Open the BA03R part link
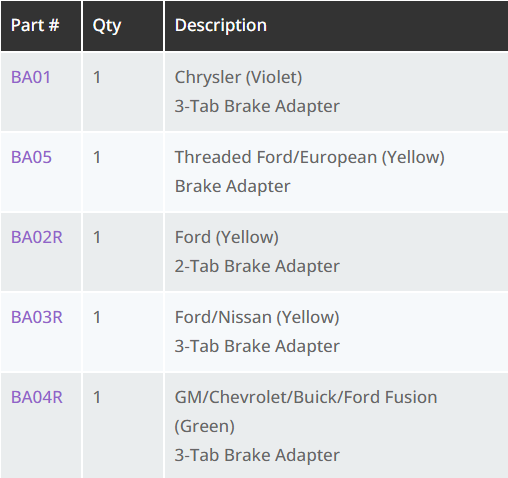Image resolution: width=508 pixels, height=478 pixels. pyautogui.click(x=37, y=317)
